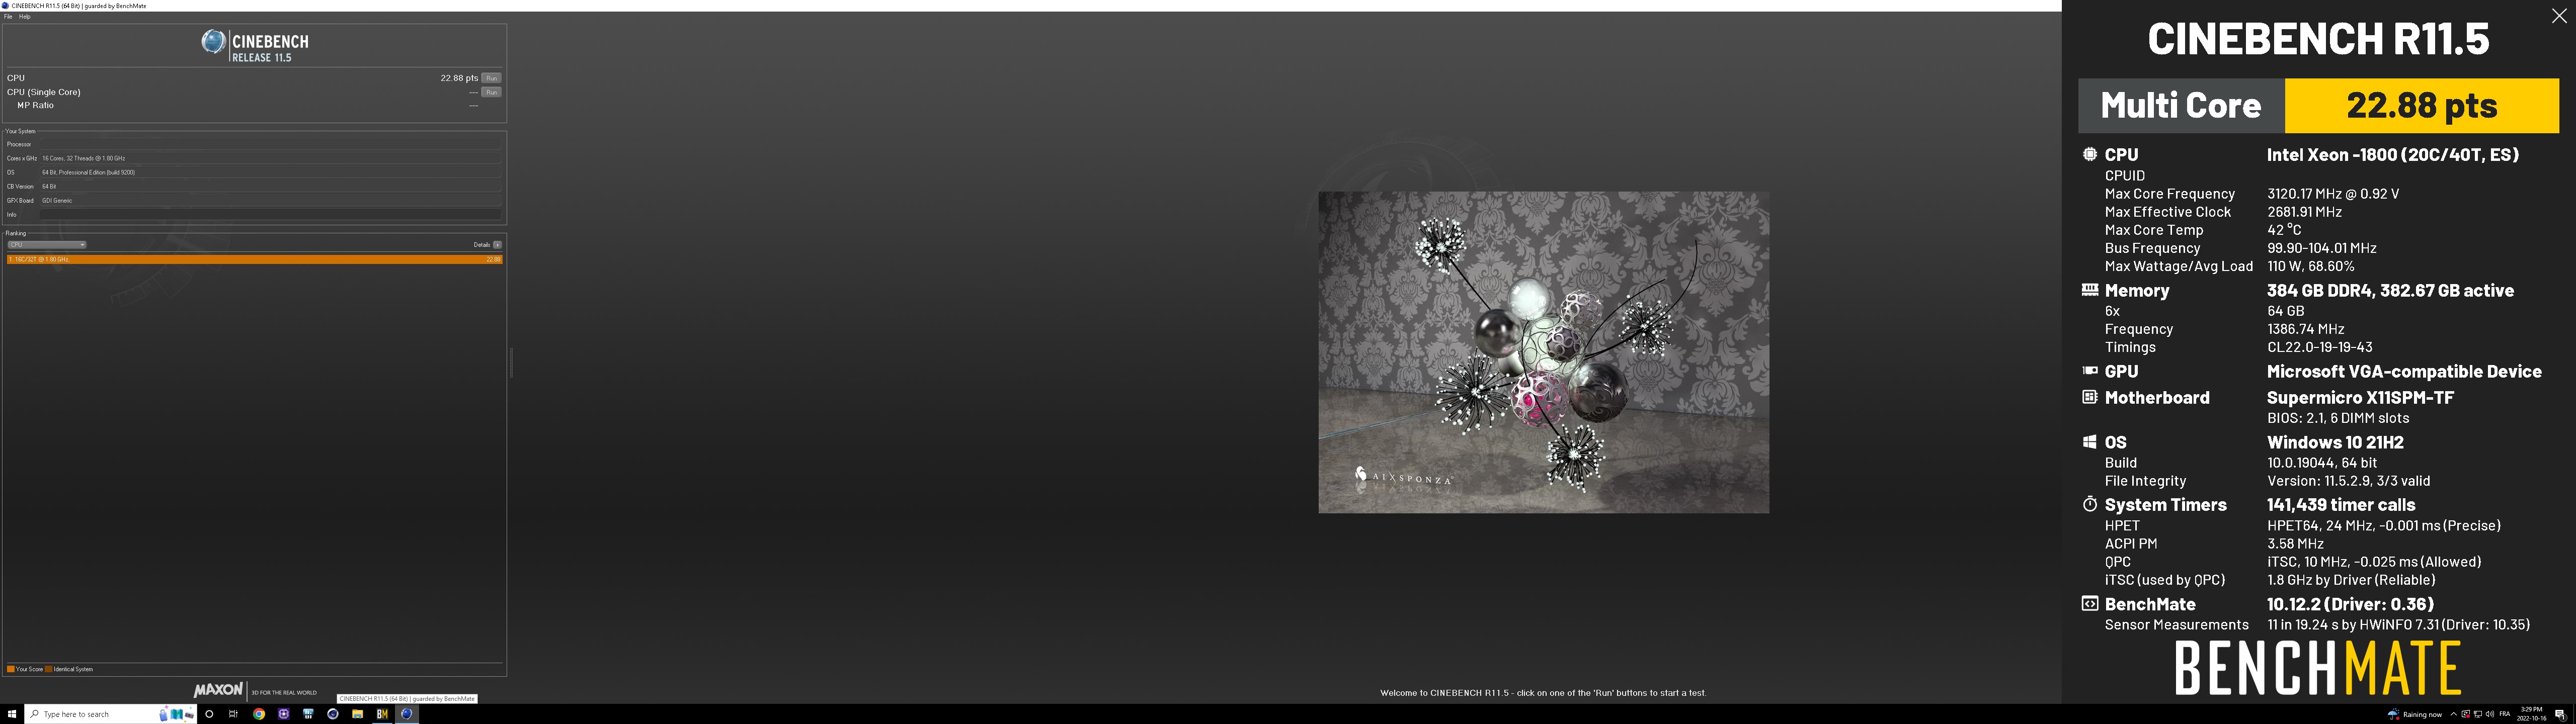Open the volume speaker tray icon
Image resolution: width=2576 pixels, height=724 pixels.
2489,714
